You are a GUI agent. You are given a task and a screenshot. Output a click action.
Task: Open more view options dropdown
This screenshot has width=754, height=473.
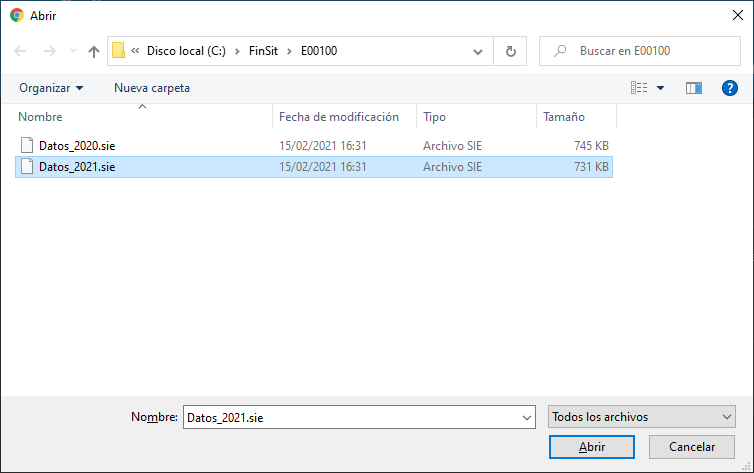(661, 88)
